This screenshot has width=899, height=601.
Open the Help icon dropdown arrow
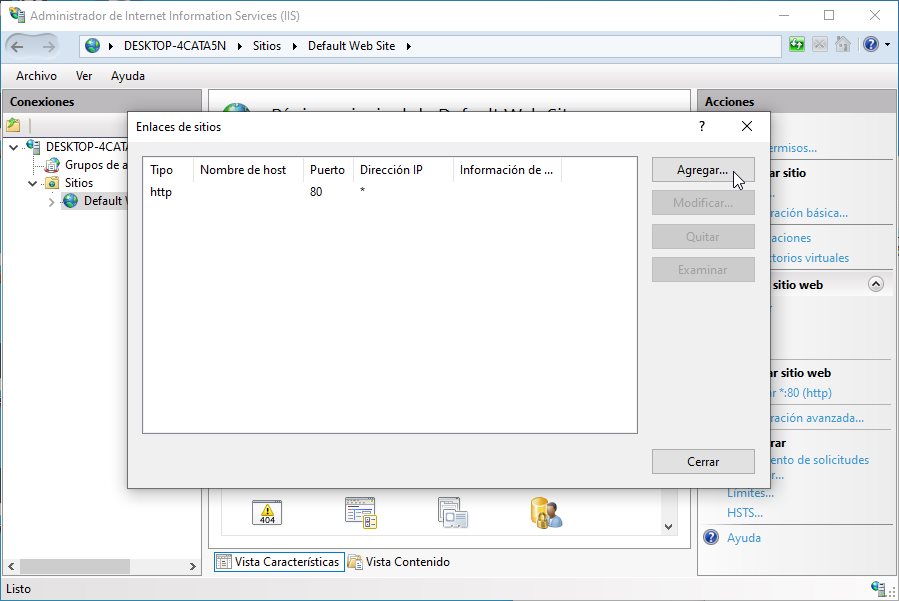[x=888, y=44]
